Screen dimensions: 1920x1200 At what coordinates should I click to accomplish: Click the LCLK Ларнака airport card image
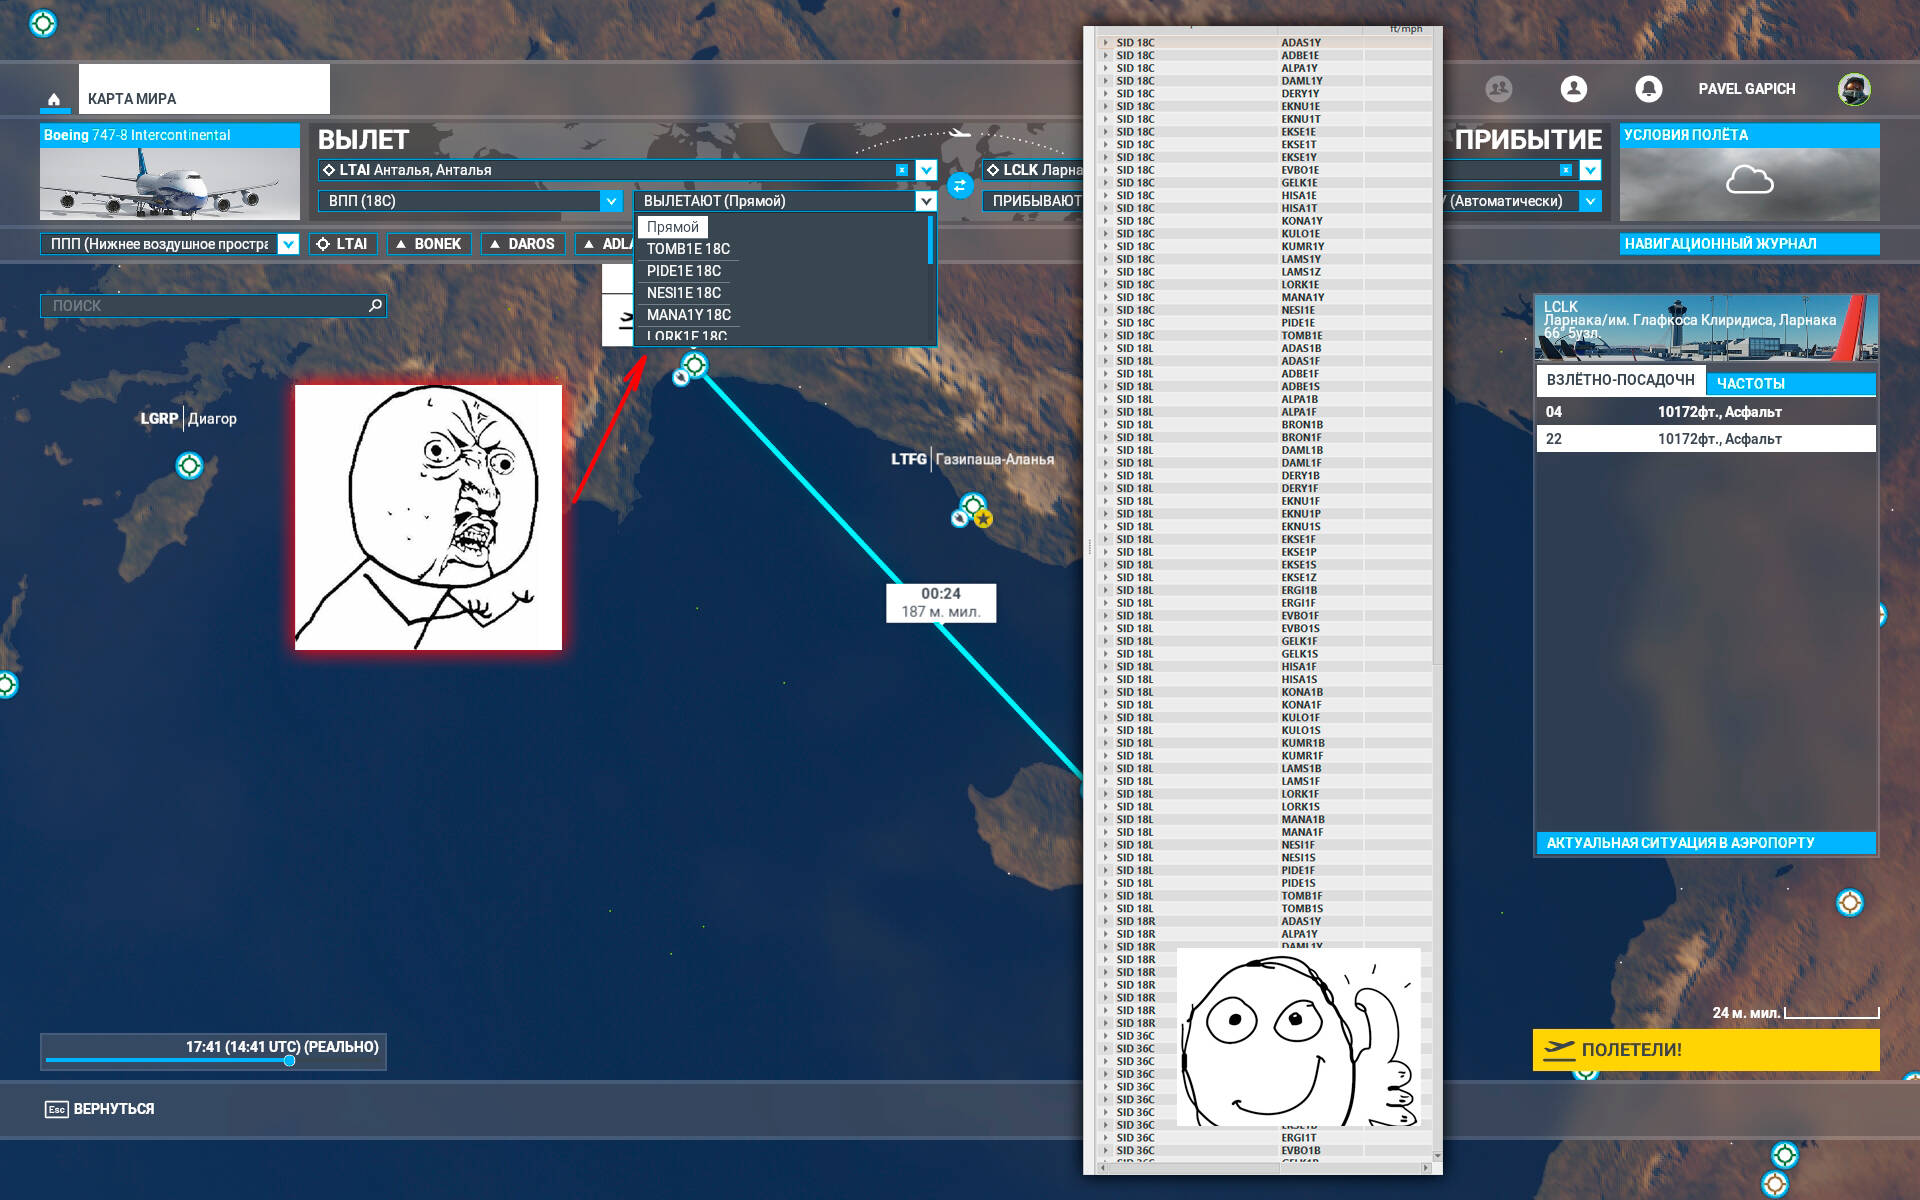click(x=1706, y=328)
